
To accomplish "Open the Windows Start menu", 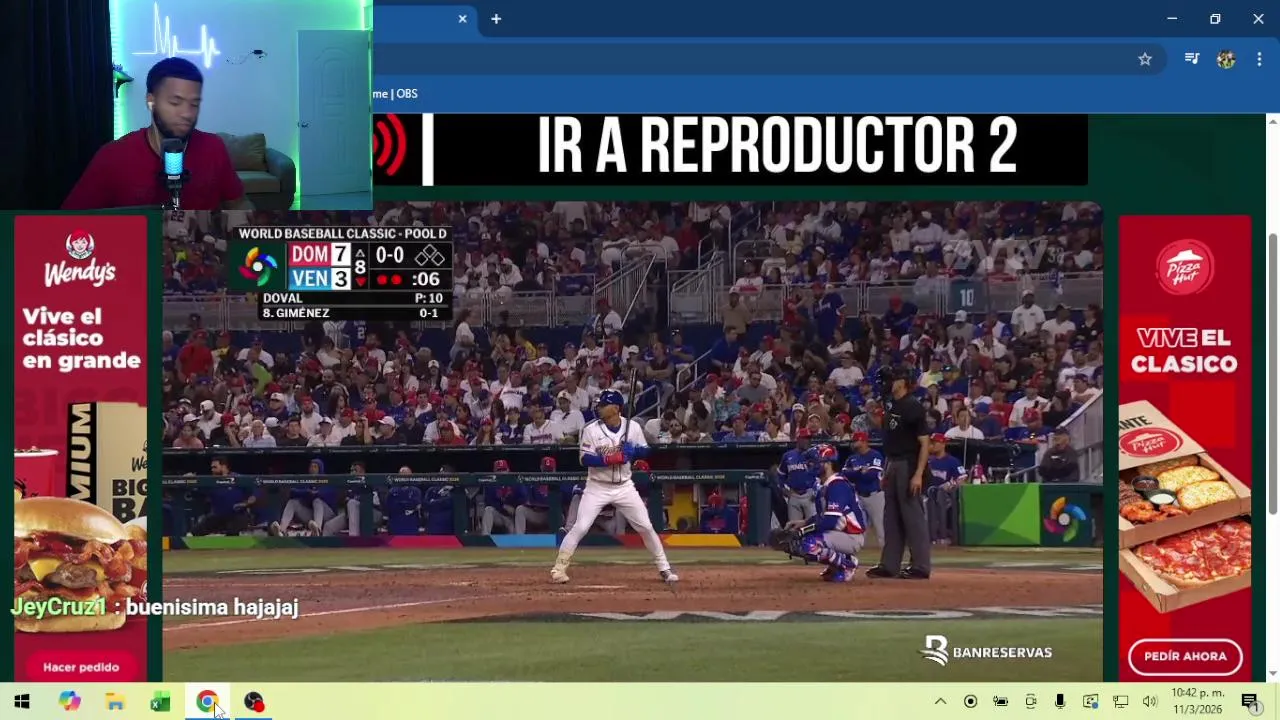I will [22, 702].
